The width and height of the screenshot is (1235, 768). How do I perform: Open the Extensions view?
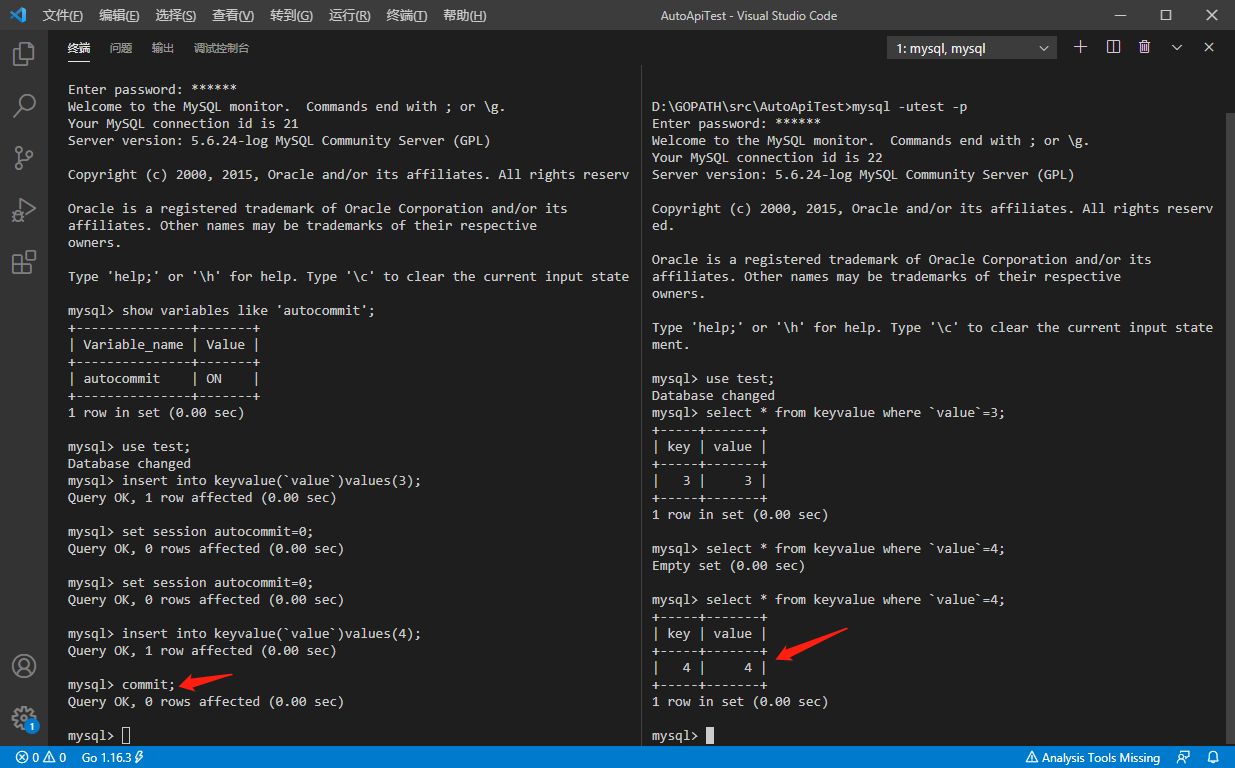click(24, 263)
